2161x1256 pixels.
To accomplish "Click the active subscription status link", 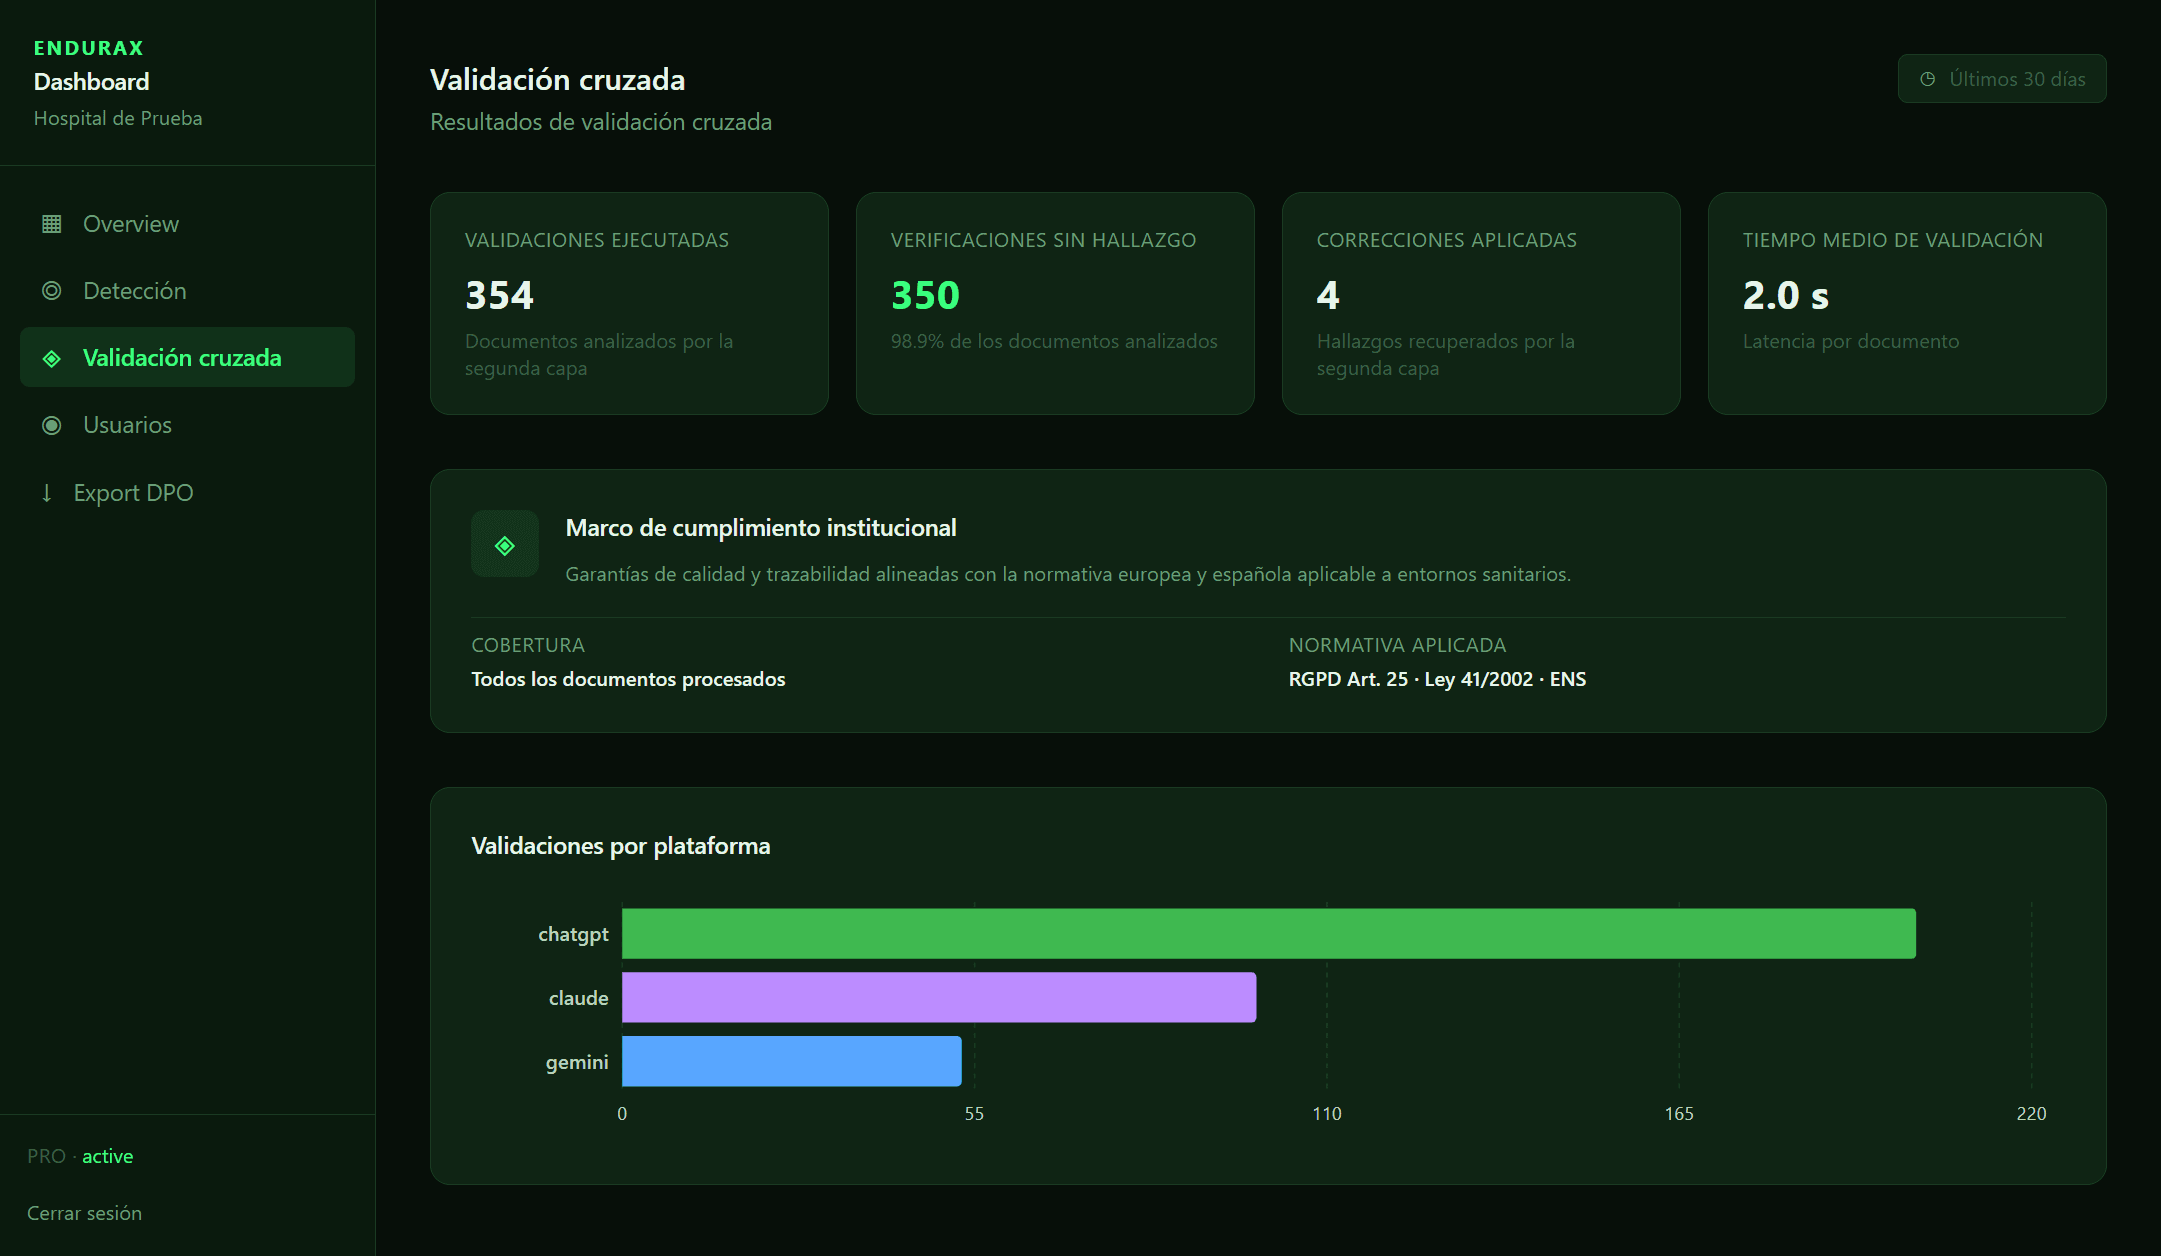I will tap(107, 1155).
